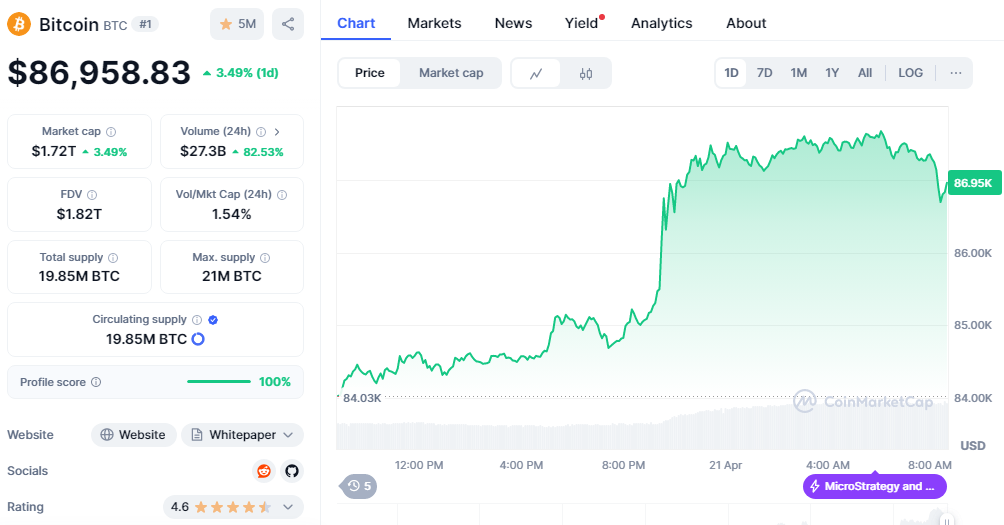The width and height of the screenshot is (1004, 525).
Task: Open the Bitcoin Website link
Action: pyautogui.click(x=134, y=435)
